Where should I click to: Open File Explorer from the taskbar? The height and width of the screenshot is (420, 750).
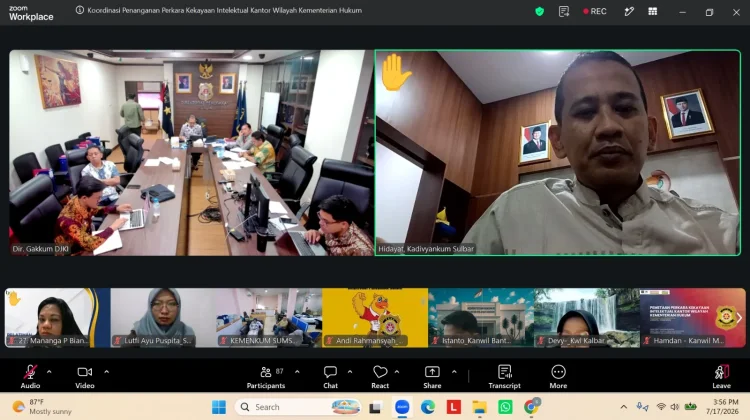click(479, 407)
